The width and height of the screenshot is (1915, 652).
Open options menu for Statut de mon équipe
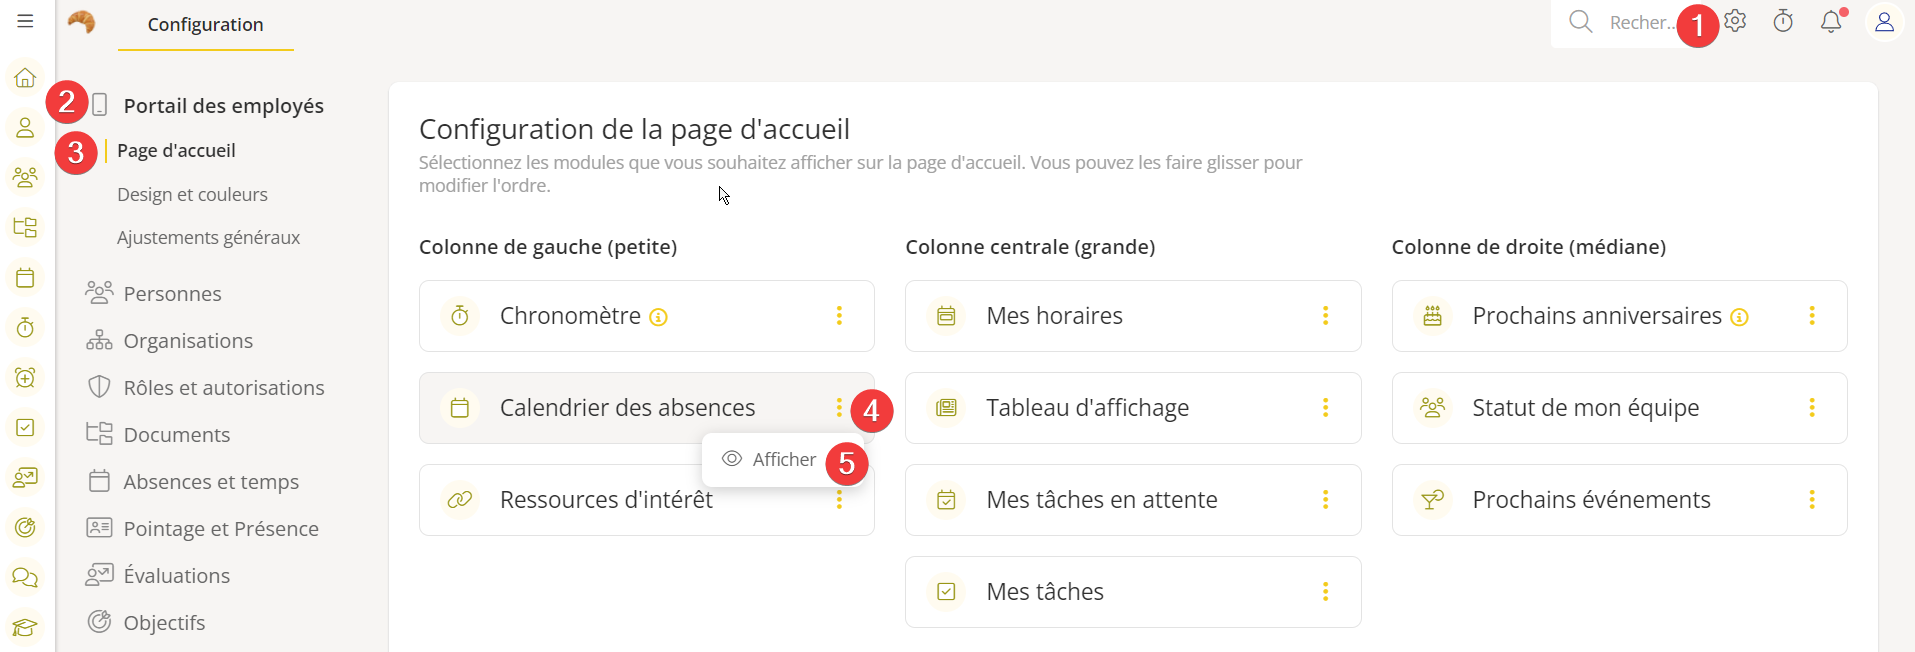coord(1811,408)
